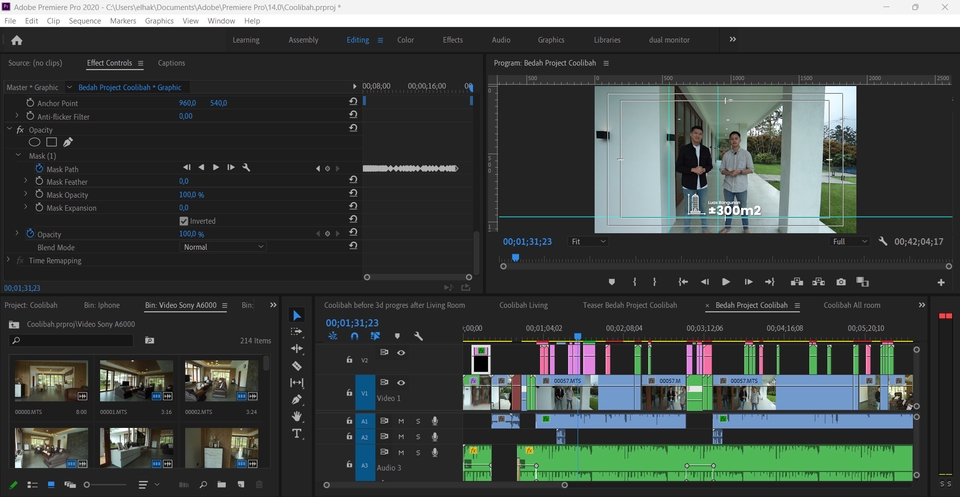Collapse the Mask (1) group
Image resolution: width=960 pixels, height=497 pixels.
pyautogui.click(x=18, y=156)
